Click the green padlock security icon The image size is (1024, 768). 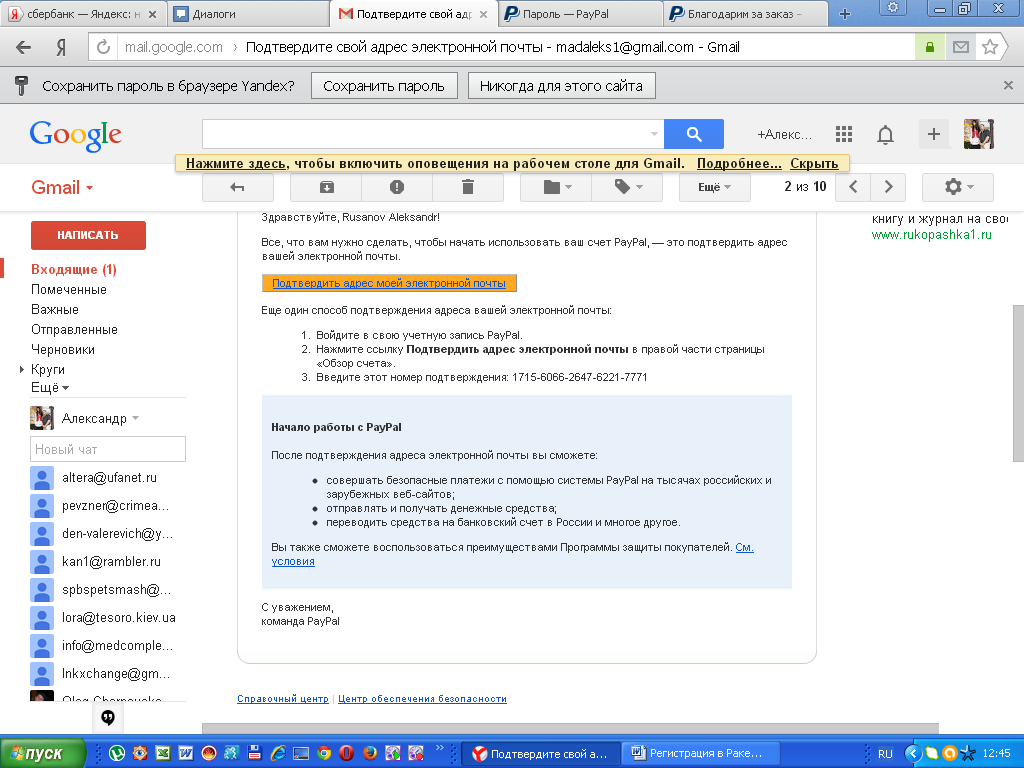[929, 47]
